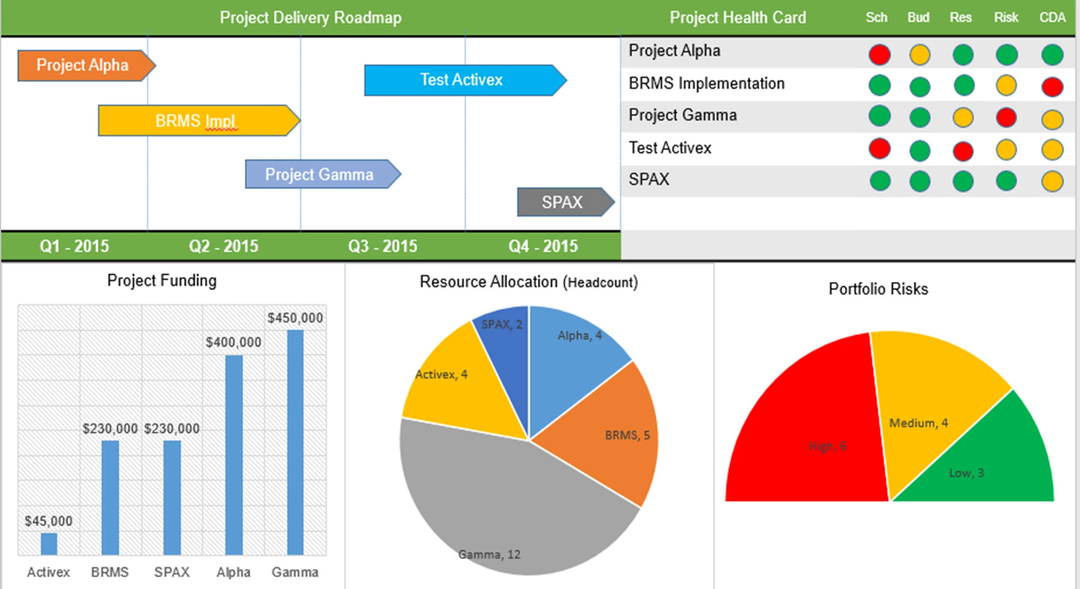Click Project Gamma's yellow Res status circle
This screenshot has height=589, width=1080.
click(x=963, y=117)
